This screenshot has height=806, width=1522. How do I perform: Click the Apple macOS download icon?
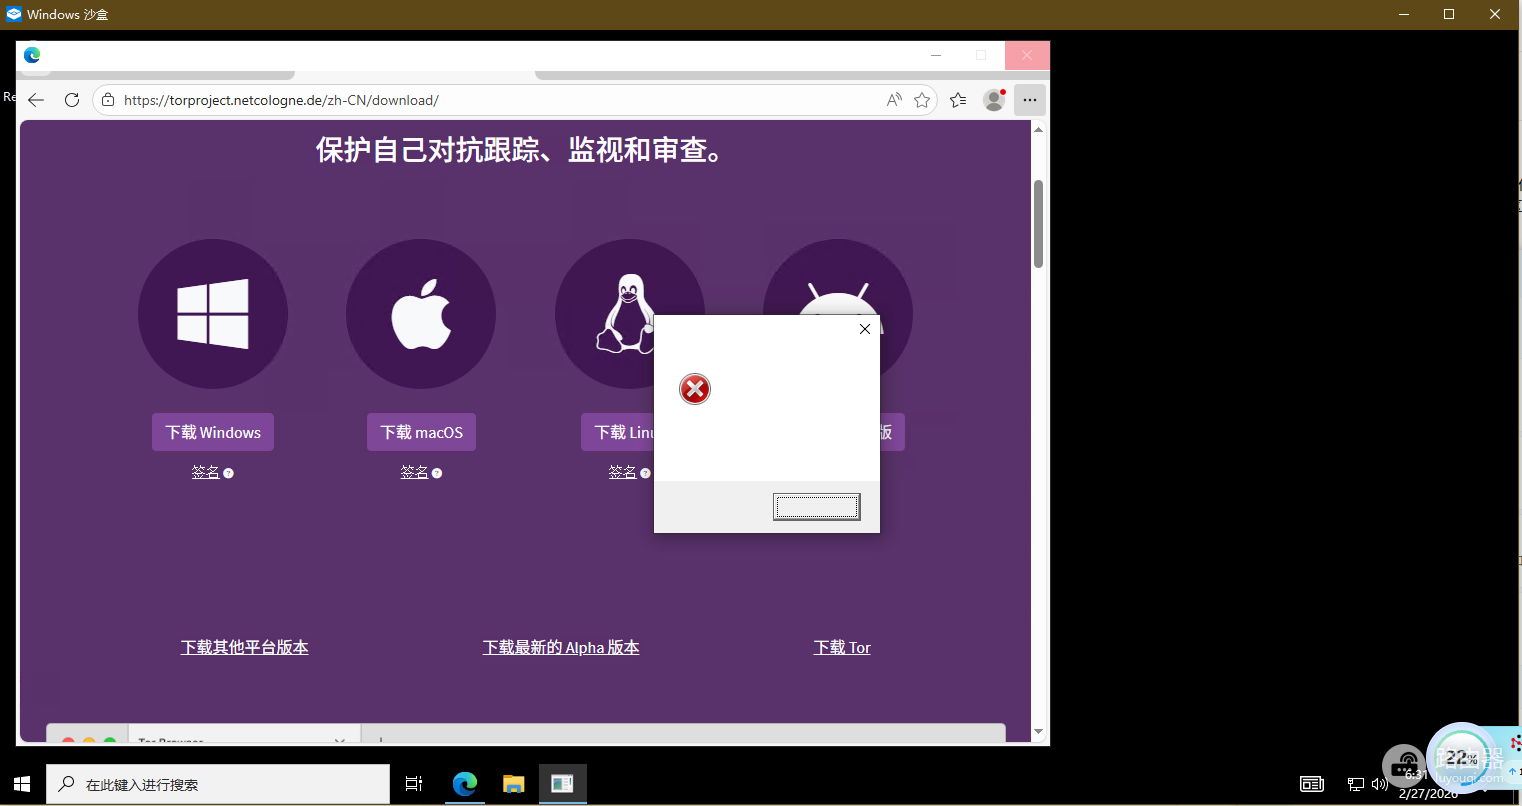point(421,314)
